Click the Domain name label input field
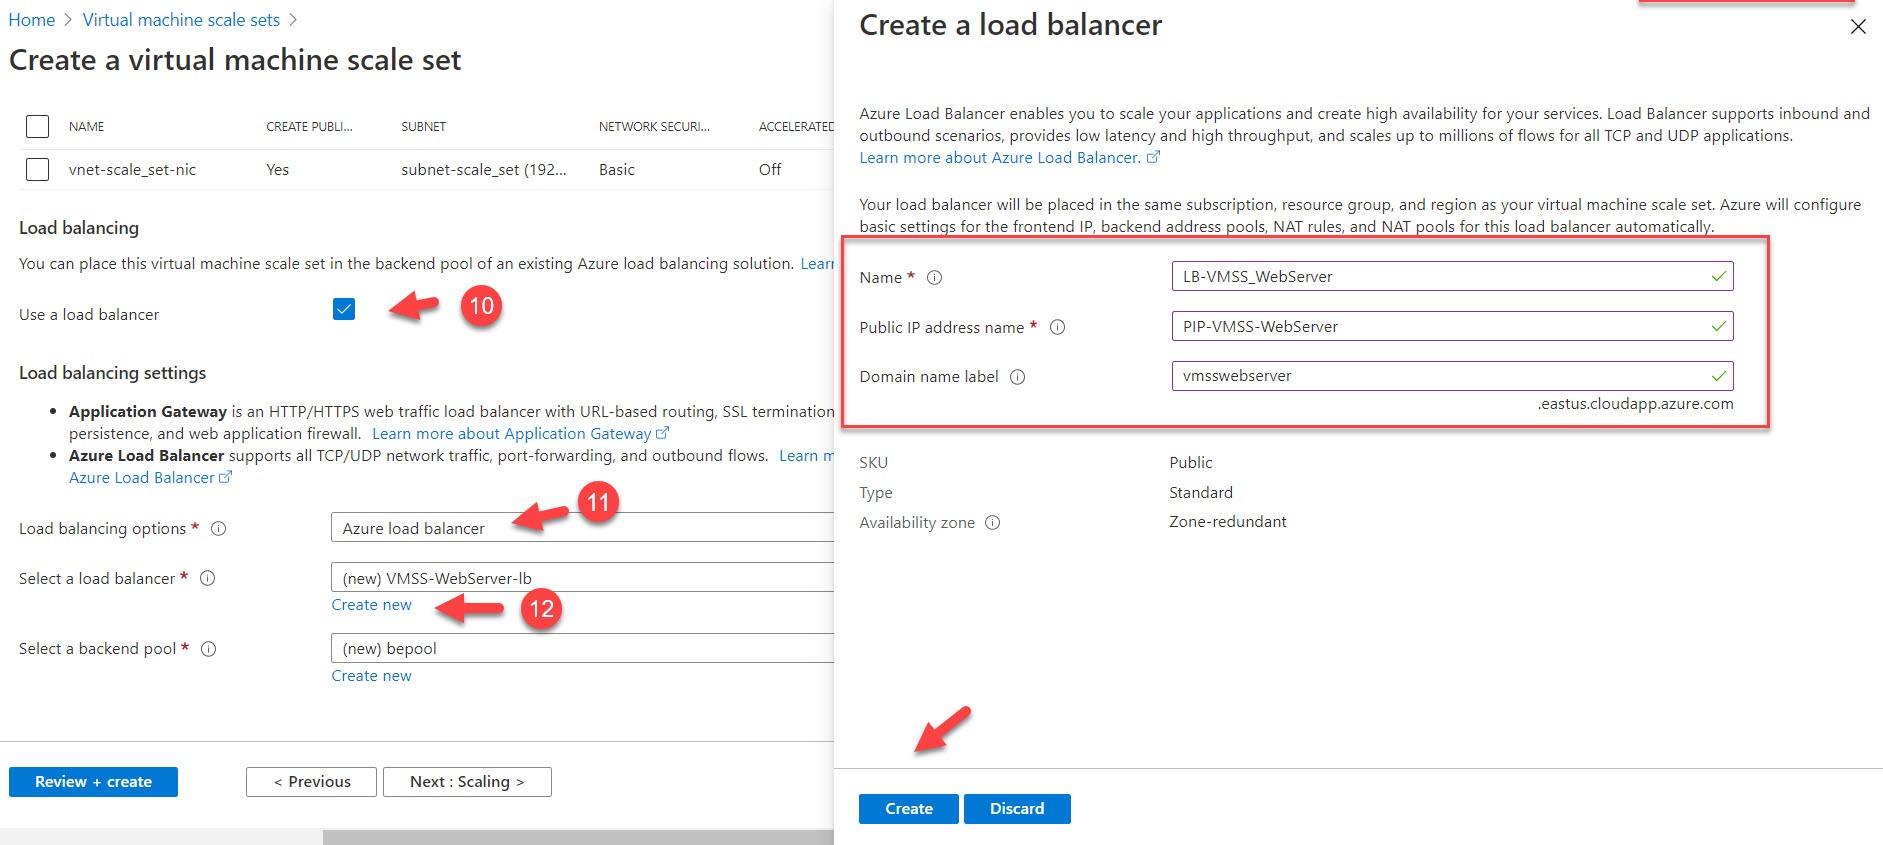Image resolution: width=1883 pixels, height=845 pixels. point(1440,376)
